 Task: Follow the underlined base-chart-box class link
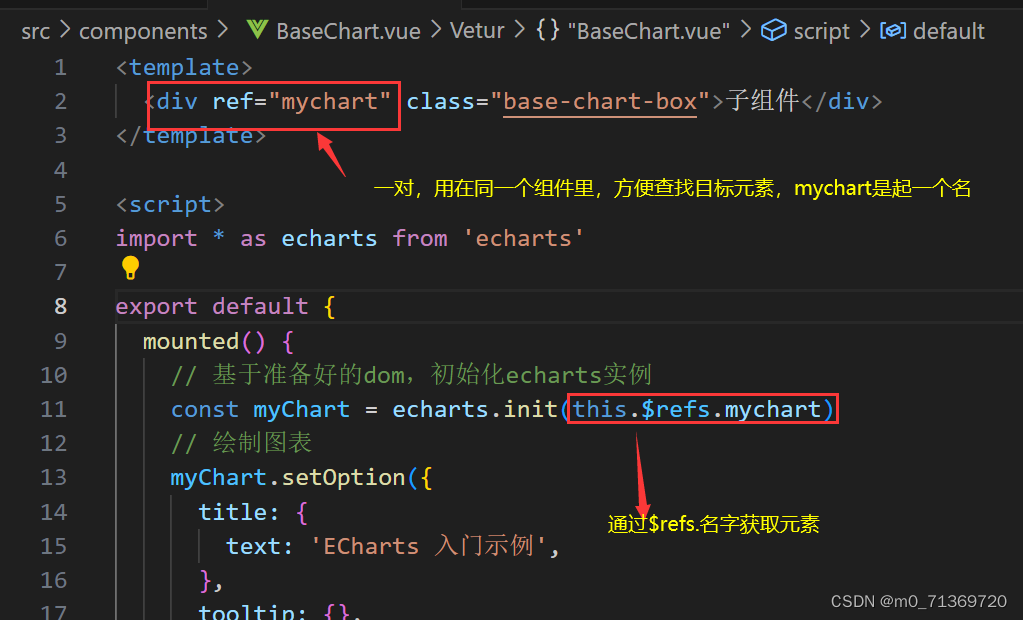[x=599, y=101]
